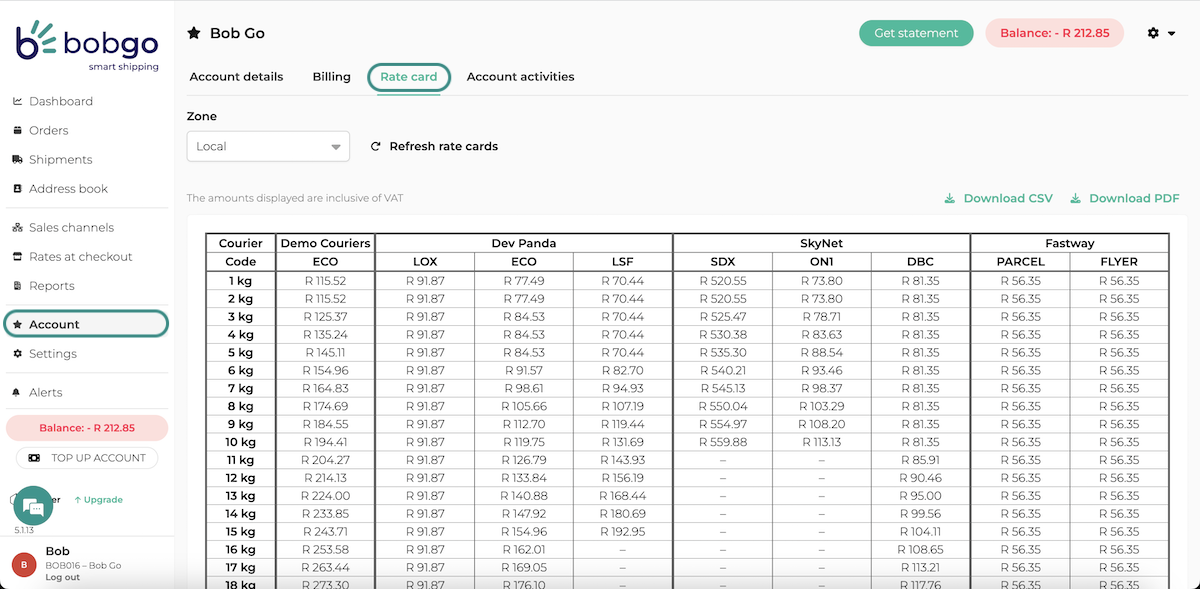1200x589 pixels.
Task: Open the Dashboard sidebar item
Action: [60, 101]
